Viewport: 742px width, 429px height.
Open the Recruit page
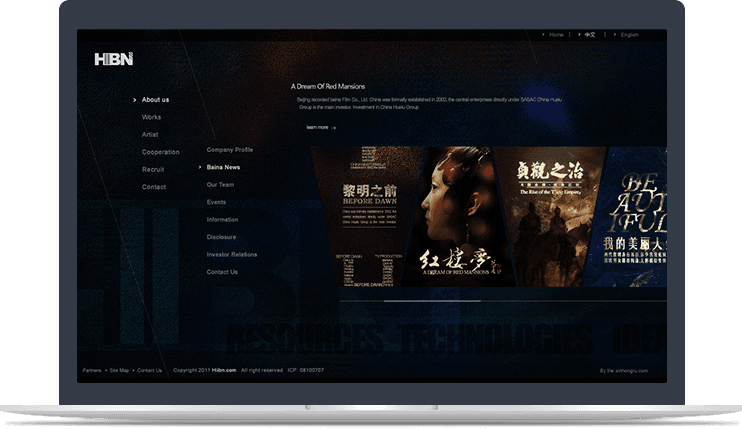(x=153, y=169)
